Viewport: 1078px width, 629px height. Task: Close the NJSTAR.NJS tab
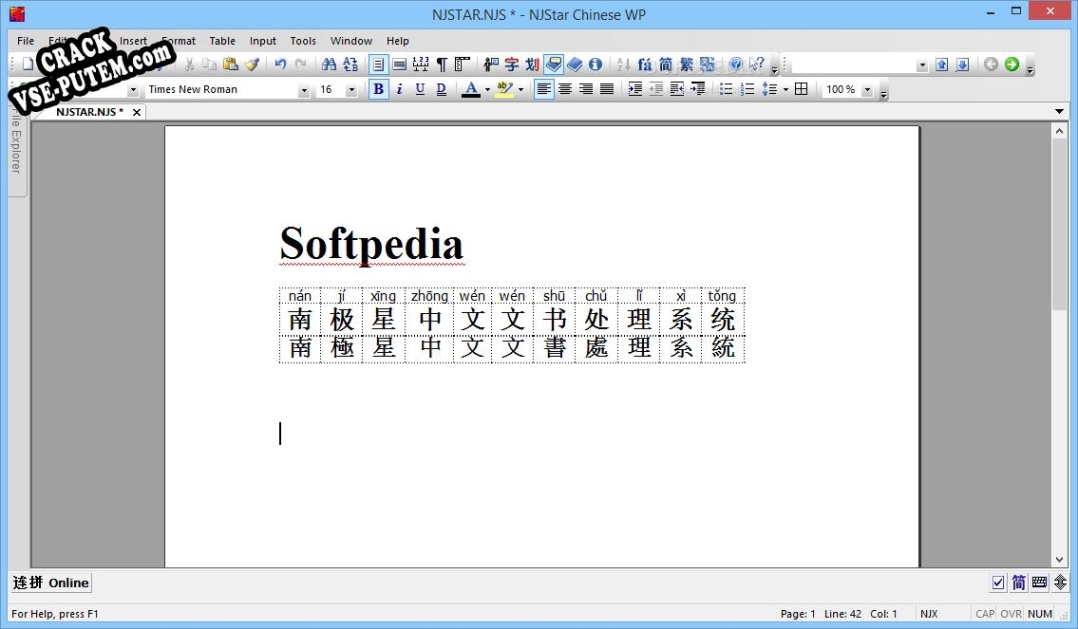[x=136, y=112]
